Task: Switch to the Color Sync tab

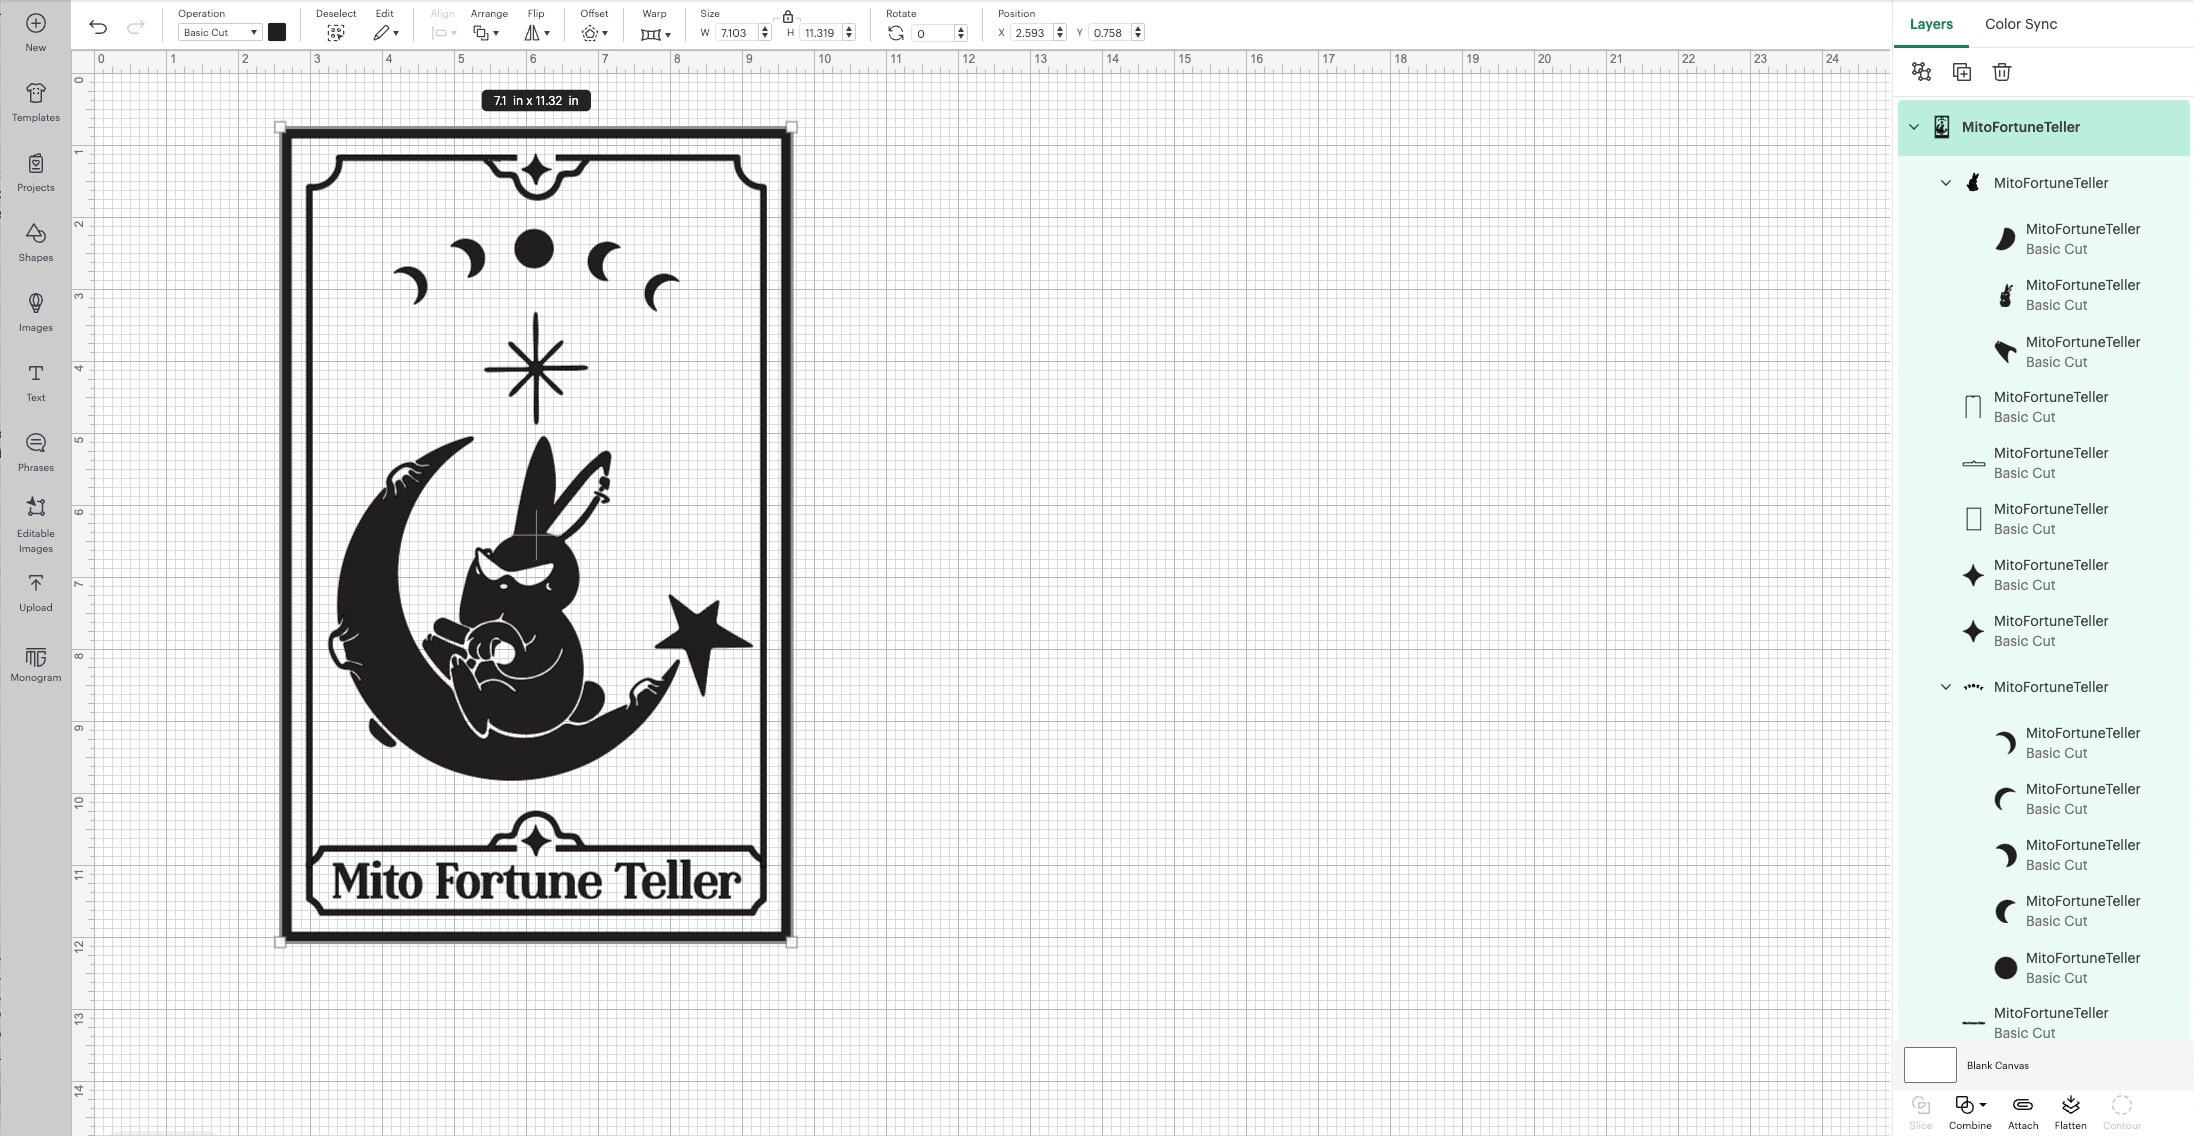Action: 2021,24
